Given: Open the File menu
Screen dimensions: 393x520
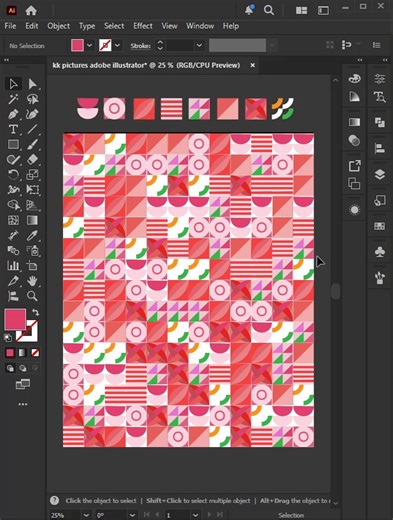Looking at the screenshot, I should click(x=10, y=26).
